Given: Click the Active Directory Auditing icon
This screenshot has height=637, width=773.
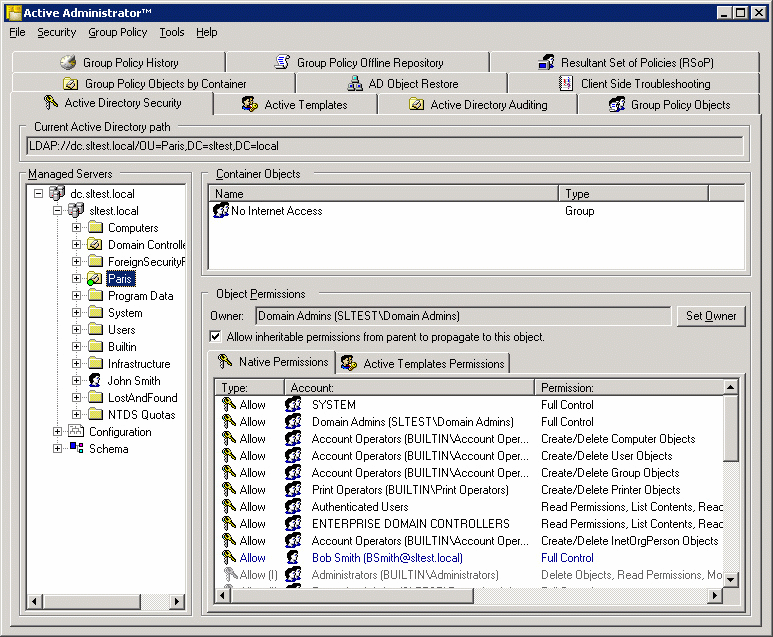Looking at the screenshot, I should pos(417,105).
